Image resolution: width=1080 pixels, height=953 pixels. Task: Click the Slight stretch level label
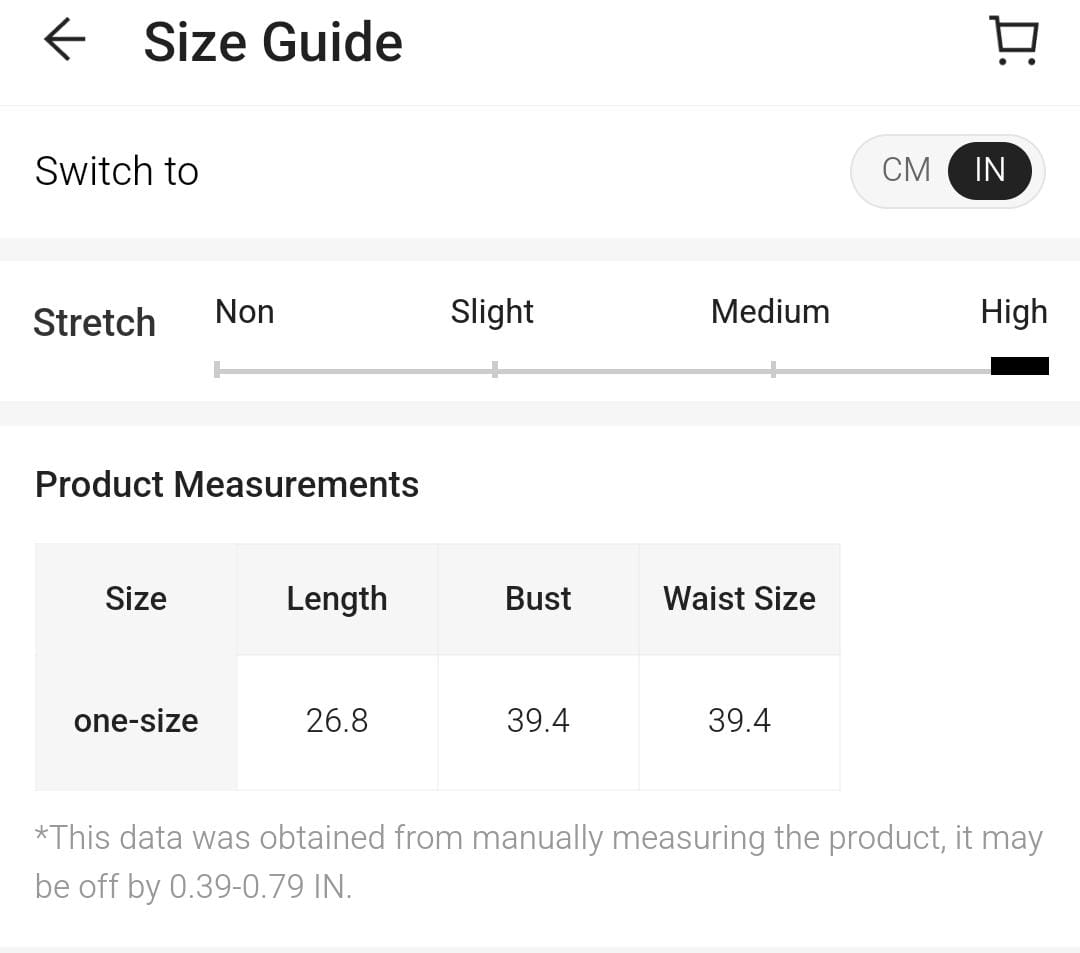[x=492, y=312]
